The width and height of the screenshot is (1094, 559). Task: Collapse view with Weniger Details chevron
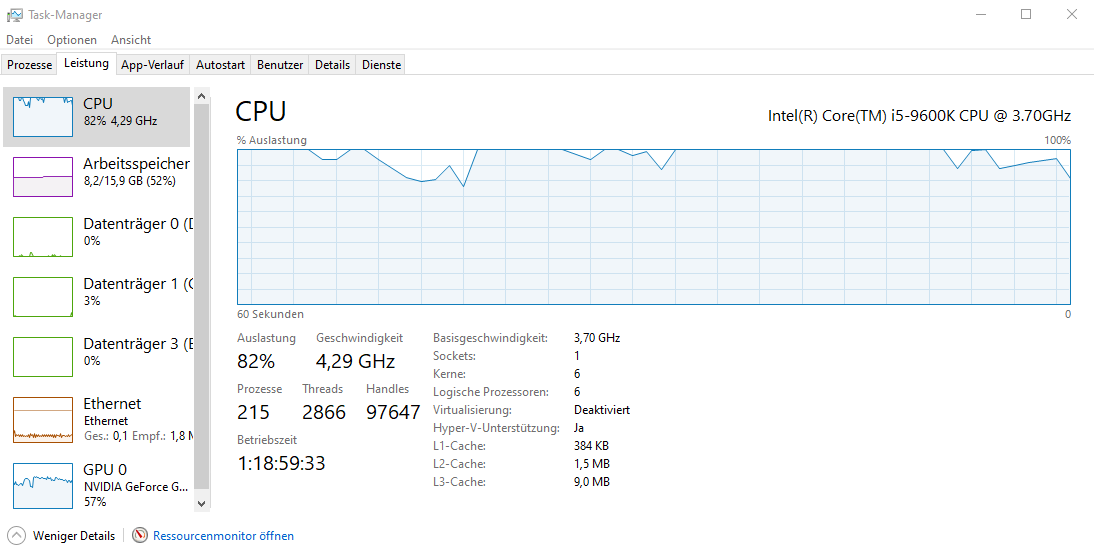(x=17, y=536)
